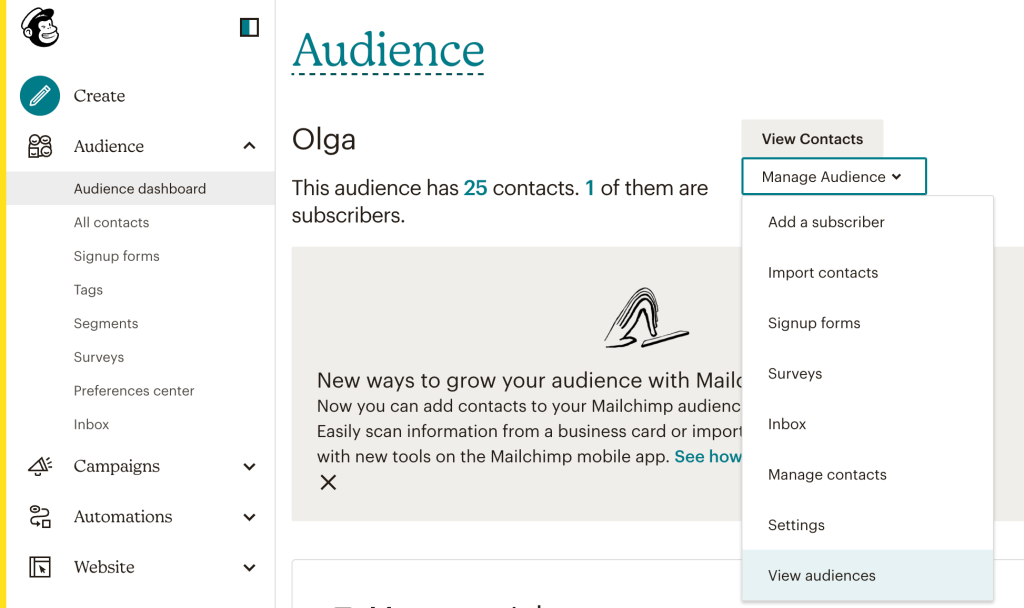The image size is (1024, 608).
Task: Go to Tags in the sidebar
Action: (86, 290)
